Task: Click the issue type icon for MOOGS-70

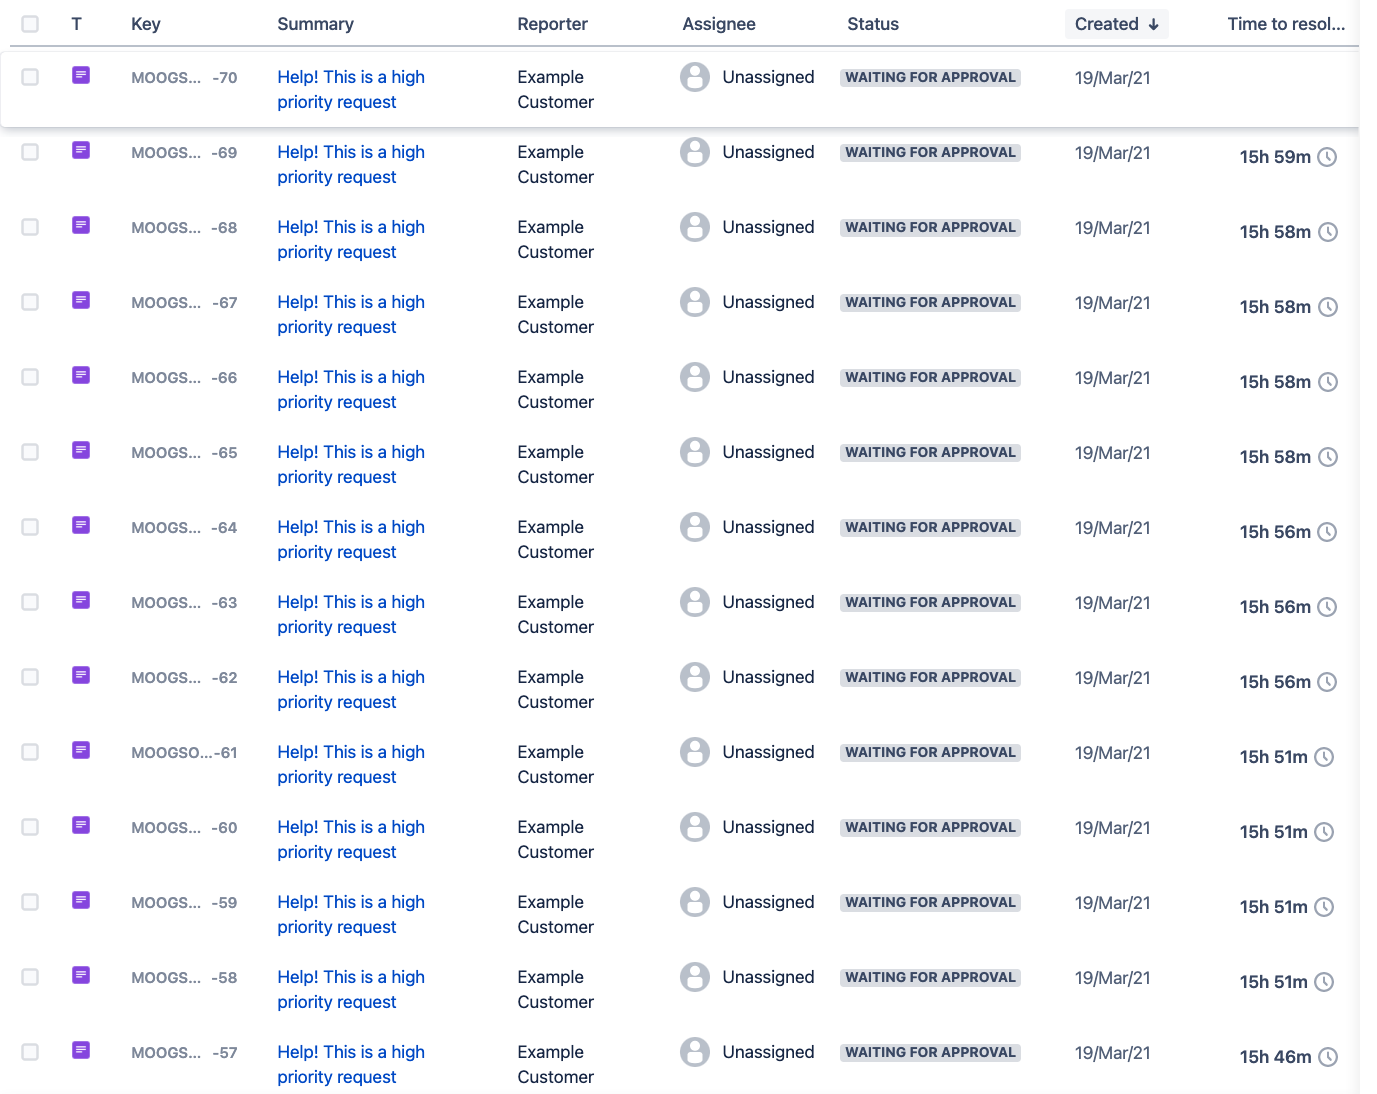Action: pos(81,75)
